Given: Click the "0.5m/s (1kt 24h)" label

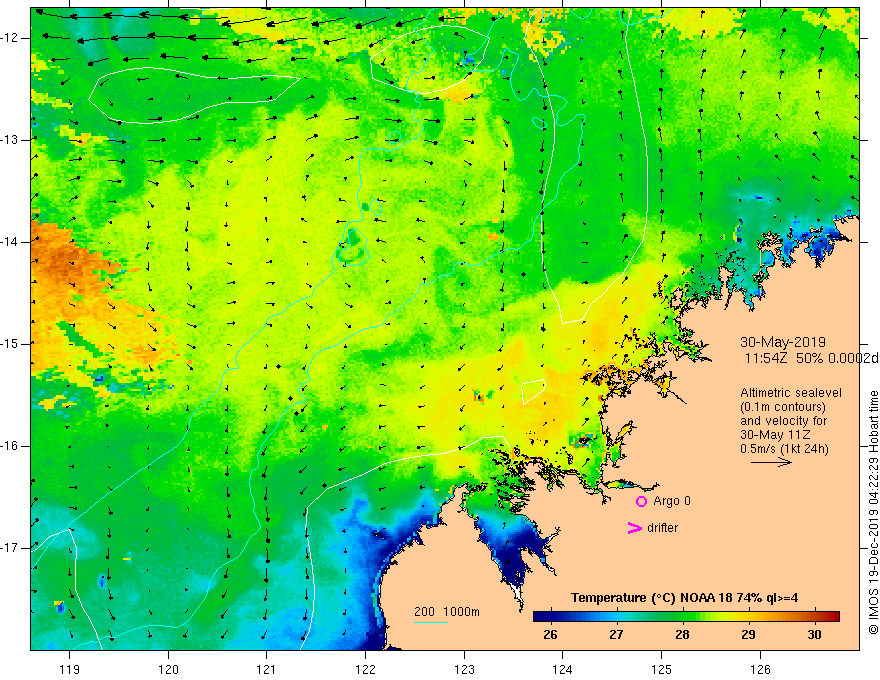Looking at the screenshot, I should pos(784,449).
